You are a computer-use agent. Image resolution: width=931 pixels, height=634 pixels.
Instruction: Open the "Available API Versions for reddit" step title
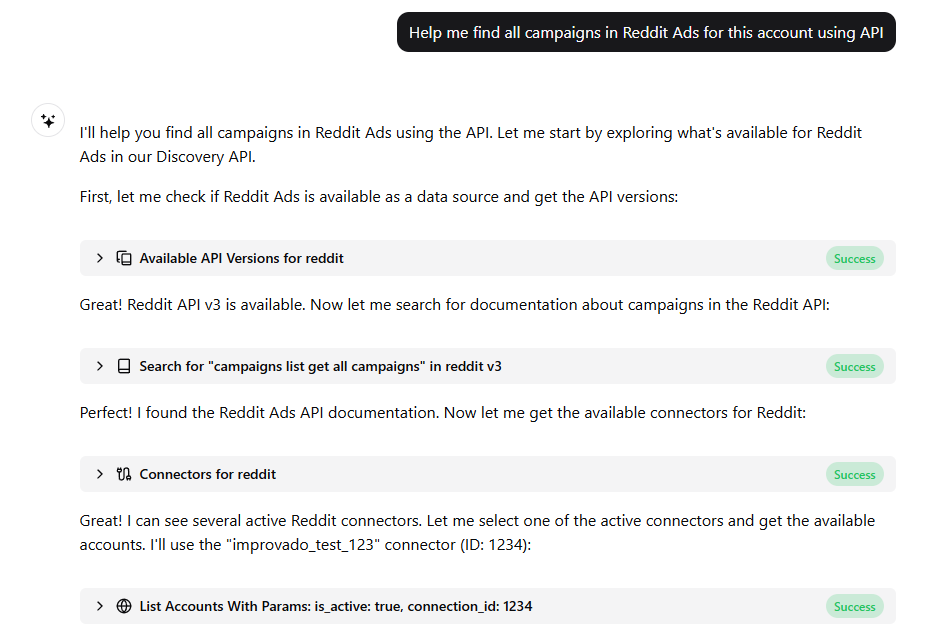(x=241, y=258)
